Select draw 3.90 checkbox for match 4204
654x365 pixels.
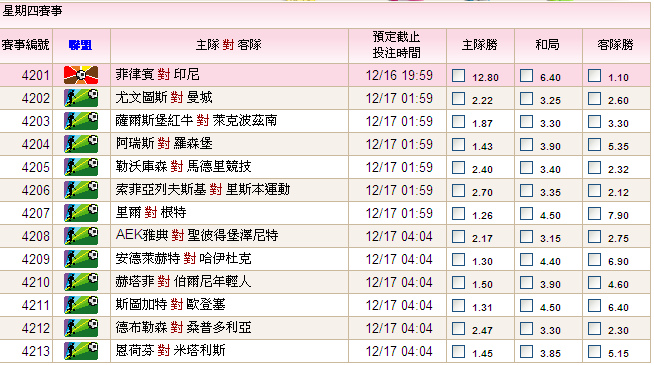point(526,144)
